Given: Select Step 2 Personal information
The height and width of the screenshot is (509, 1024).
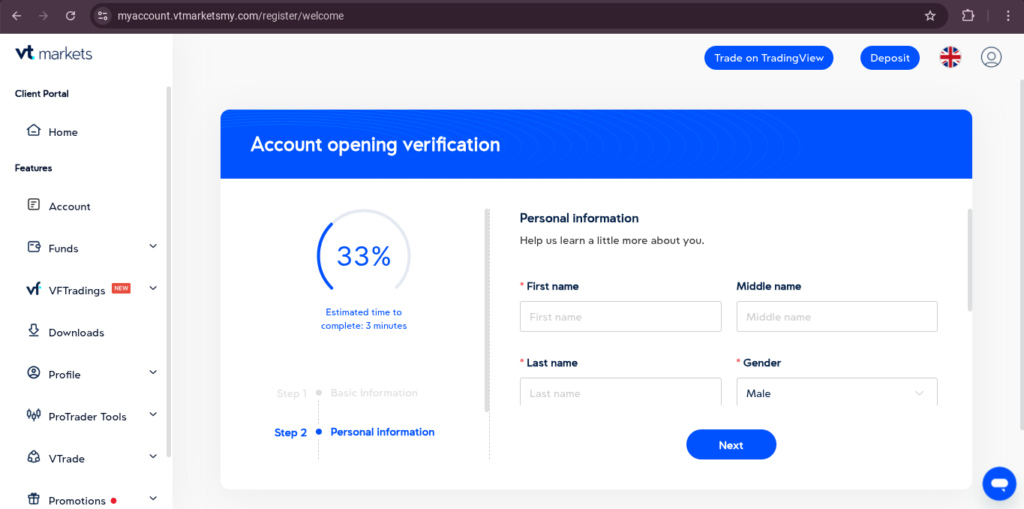Looking at the screenshot, I should (x=355, y=432).
